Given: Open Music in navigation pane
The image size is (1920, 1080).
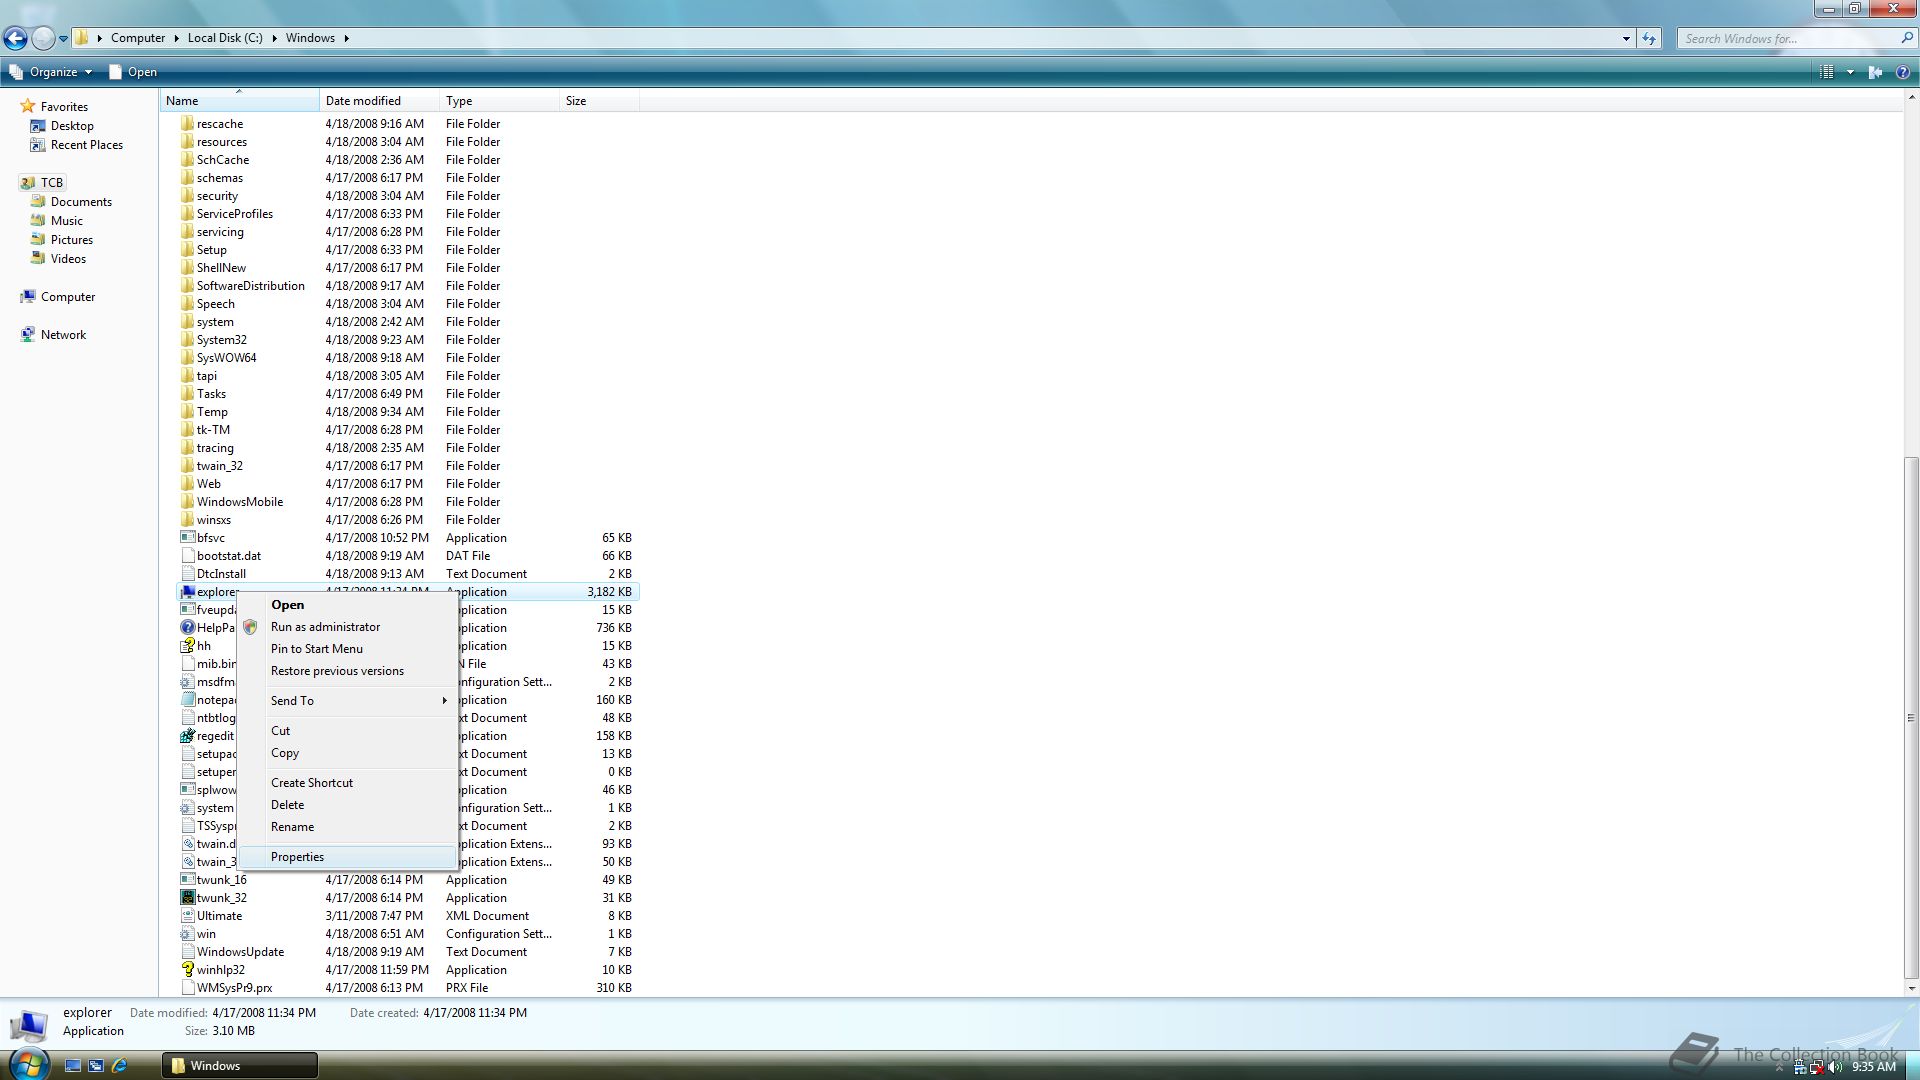Looking at the screenshot, I should click(x=57, y=221).
